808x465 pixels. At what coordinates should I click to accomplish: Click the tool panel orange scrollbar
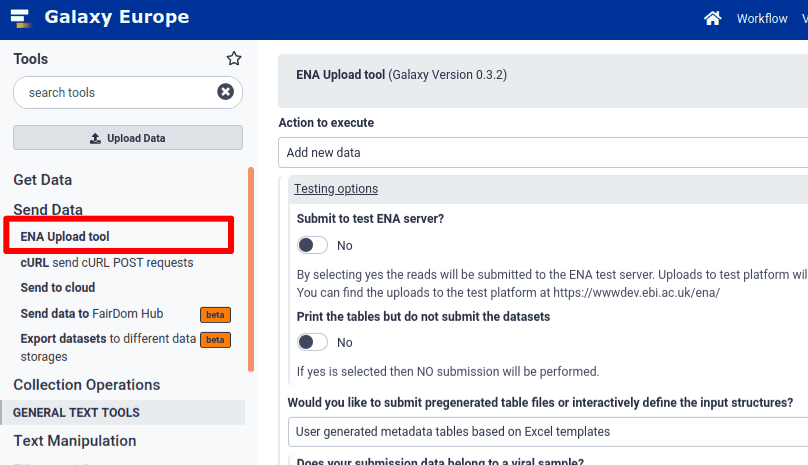click(250, 270)
